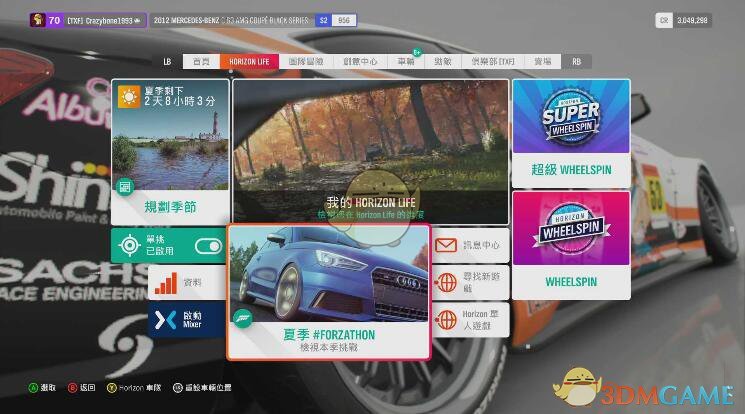
Task: Launch Mixer via 啟動 Mixer tile
Action: click(x=187, y=320)
